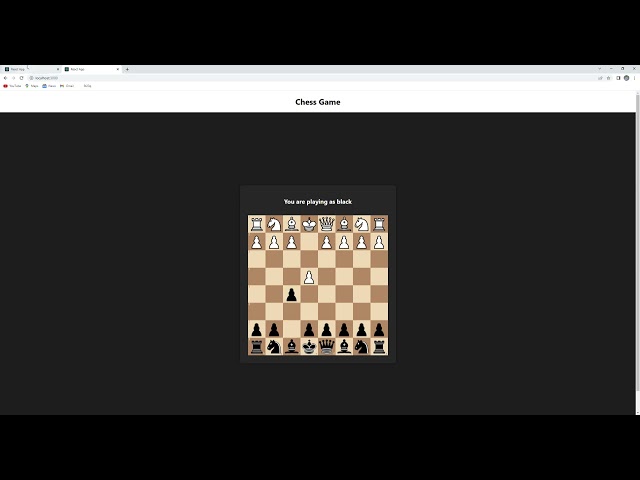Switch to the second React App tab

click(x=91, y=69)
